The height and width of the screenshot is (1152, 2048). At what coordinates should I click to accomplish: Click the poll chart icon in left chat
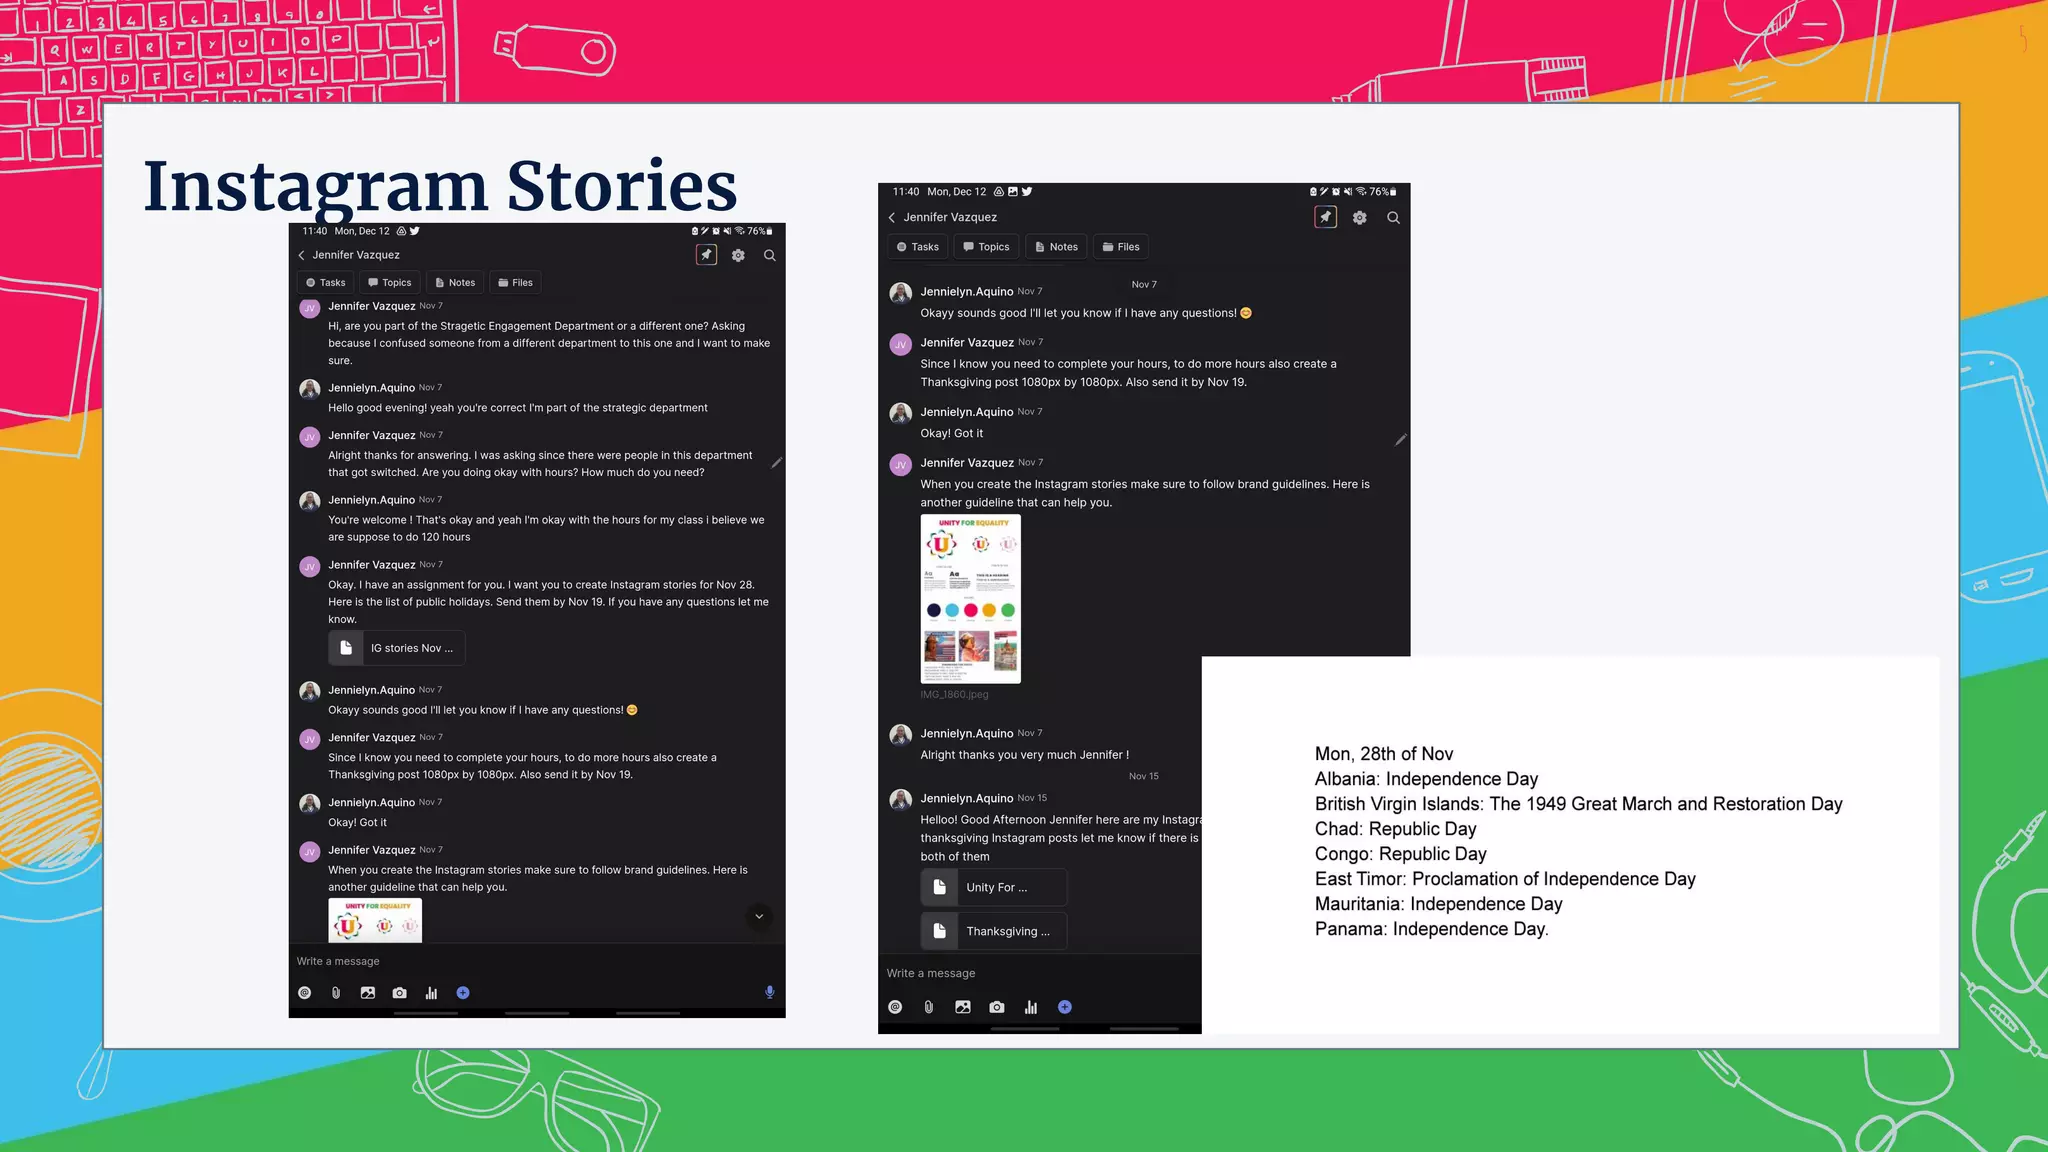(x=431, y=993)
